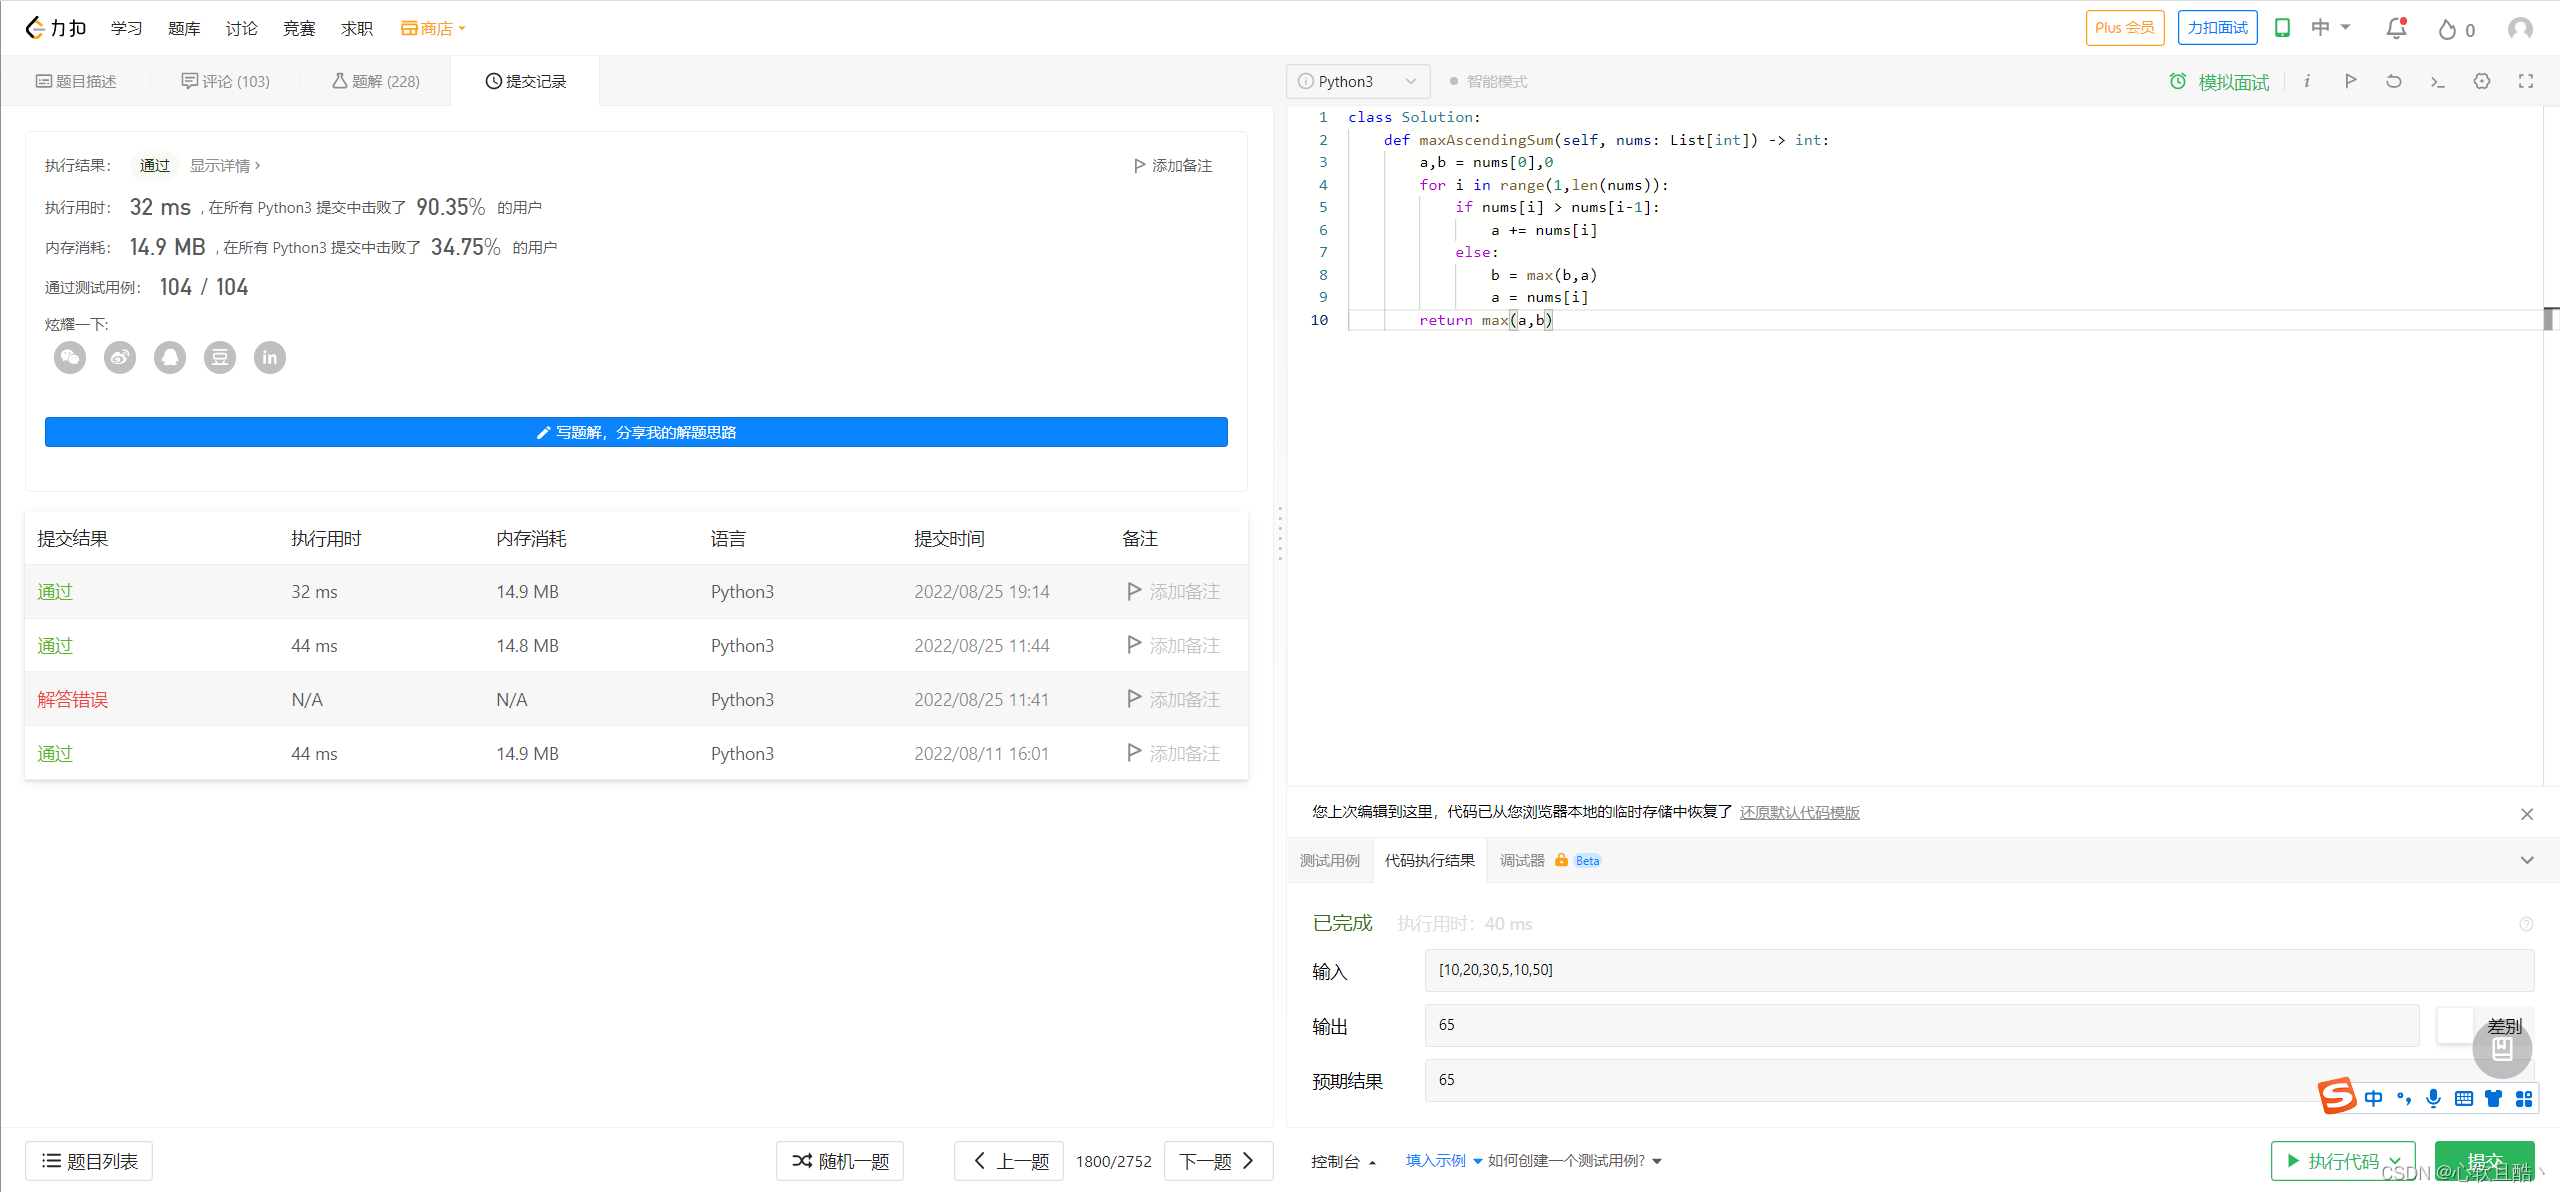Image resolution: width=2560 pixels, height=1192 pixels.
Task: Collapse the test result panel chevron
Action: [2527, 860]
